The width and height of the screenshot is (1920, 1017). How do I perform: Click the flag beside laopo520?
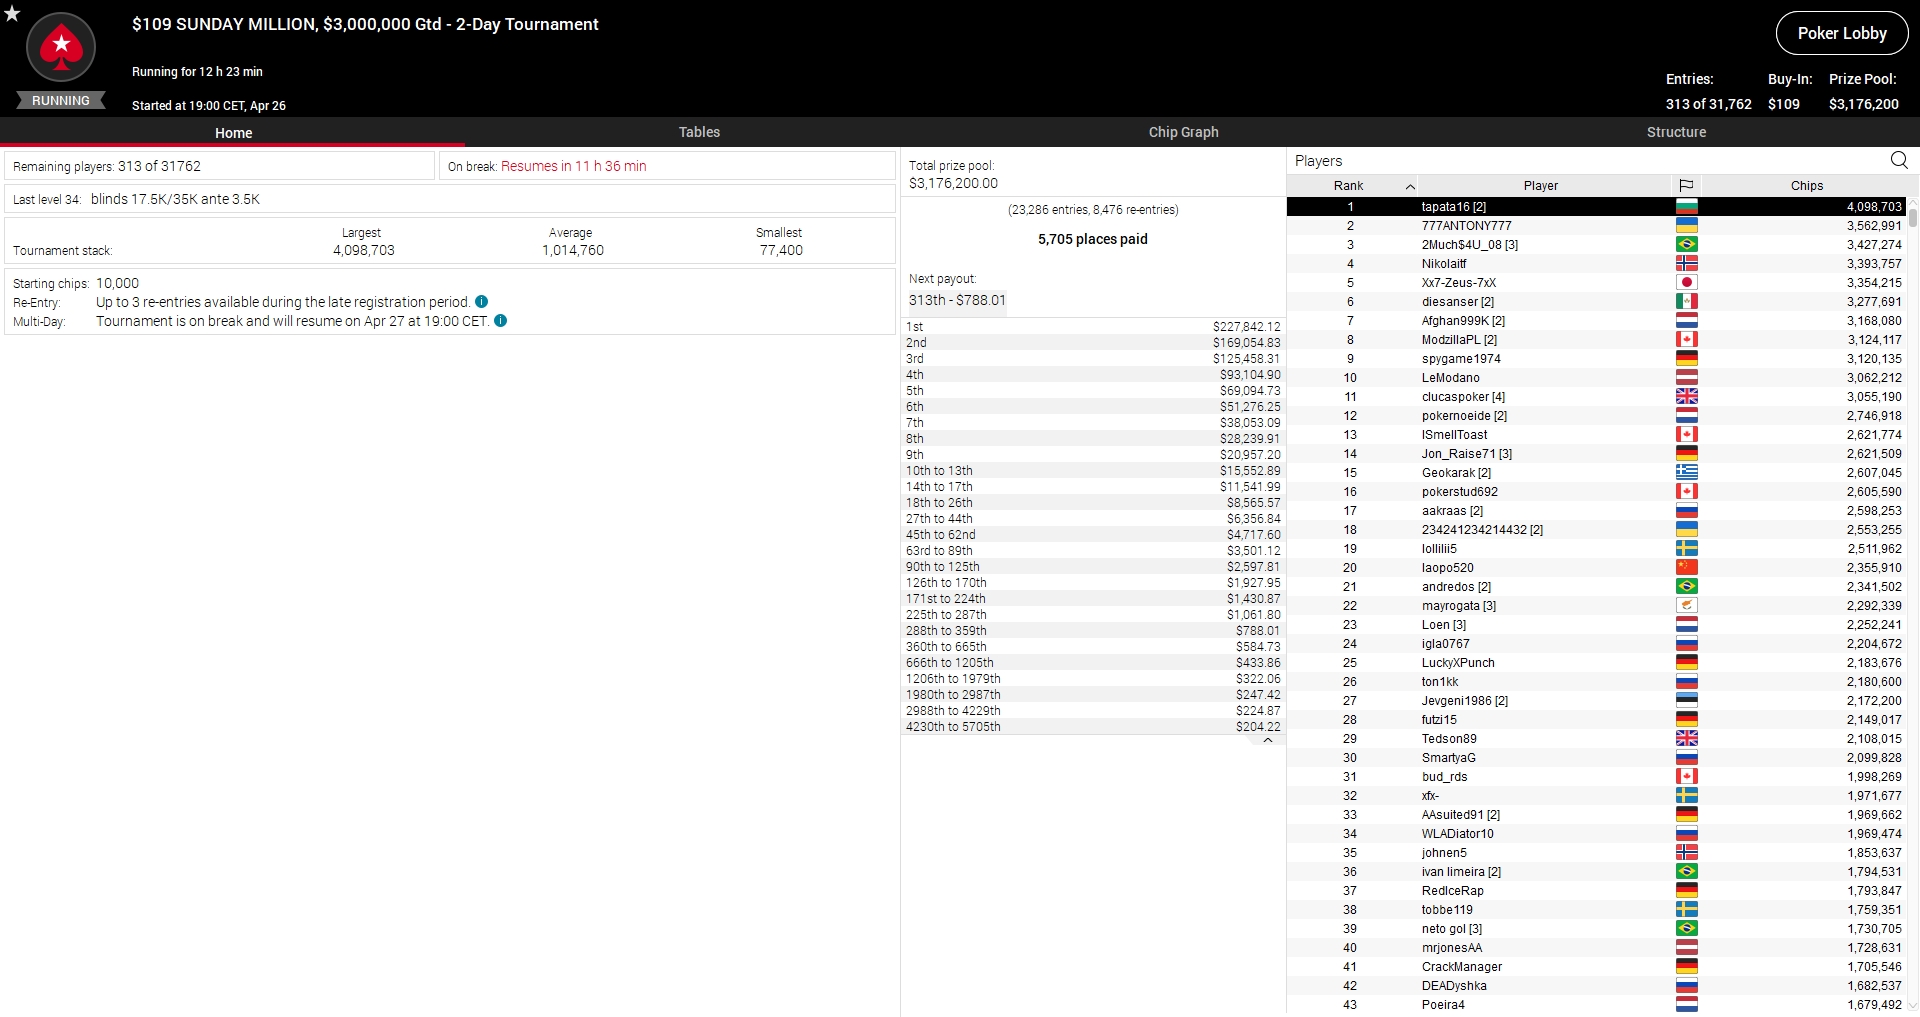(x=1687, y=568)
